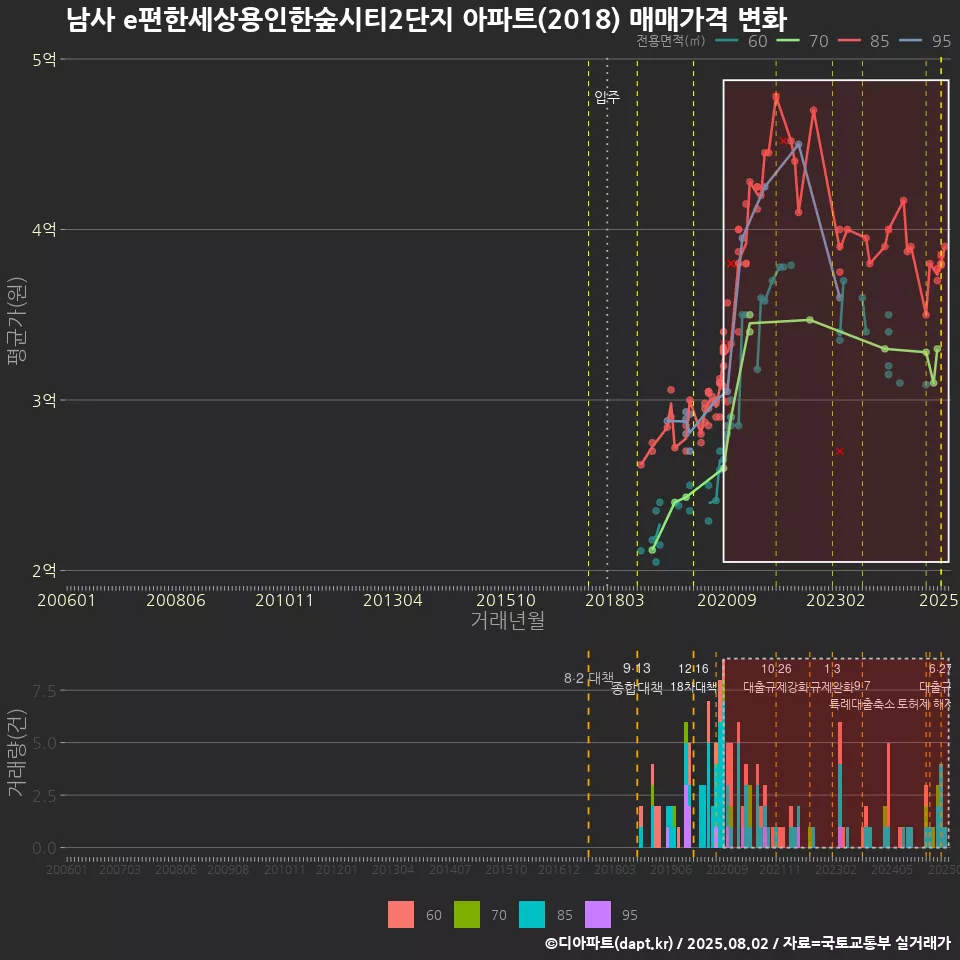Click the 5억 price axis label
The height and width of the screenshot is (960, 960).
point(44,59)
